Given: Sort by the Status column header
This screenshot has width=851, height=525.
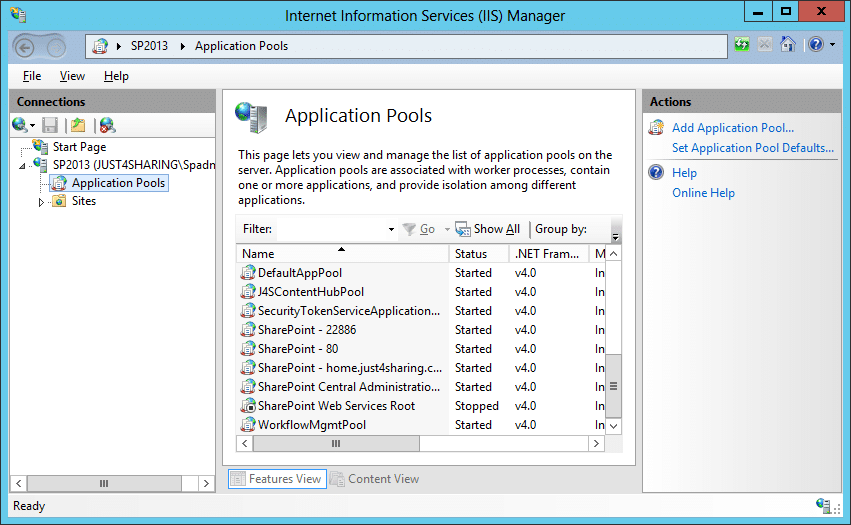Looking at the screenshot, I should (479, 254).
